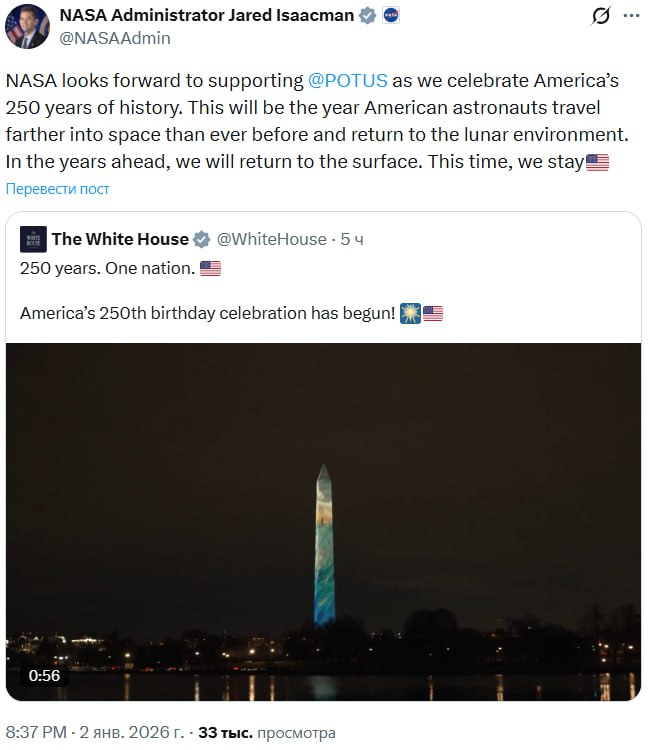Click The White House verified badge

[x=201, y=239]
